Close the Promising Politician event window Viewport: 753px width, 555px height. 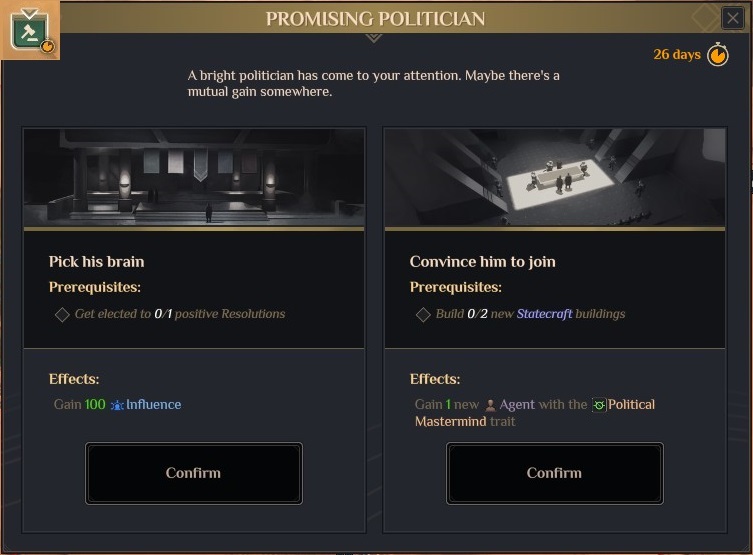point(733,18)
